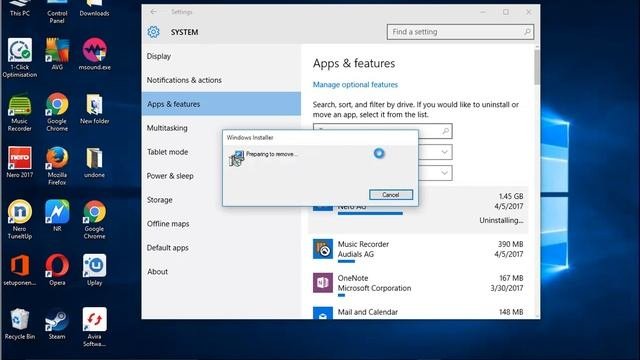Click the search magnifier in Find a setting
Screen dimensions: 640x360
pyautogui.click(x=527, y=32)
